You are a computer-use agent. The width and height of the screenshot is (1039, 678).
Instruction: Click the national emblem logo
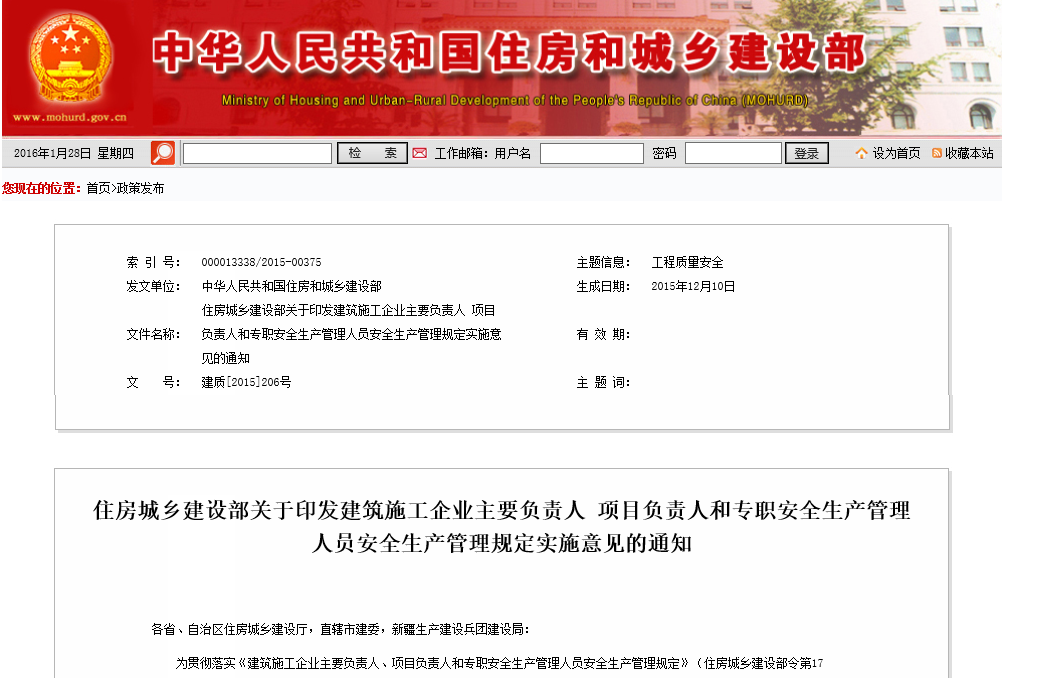70,58
